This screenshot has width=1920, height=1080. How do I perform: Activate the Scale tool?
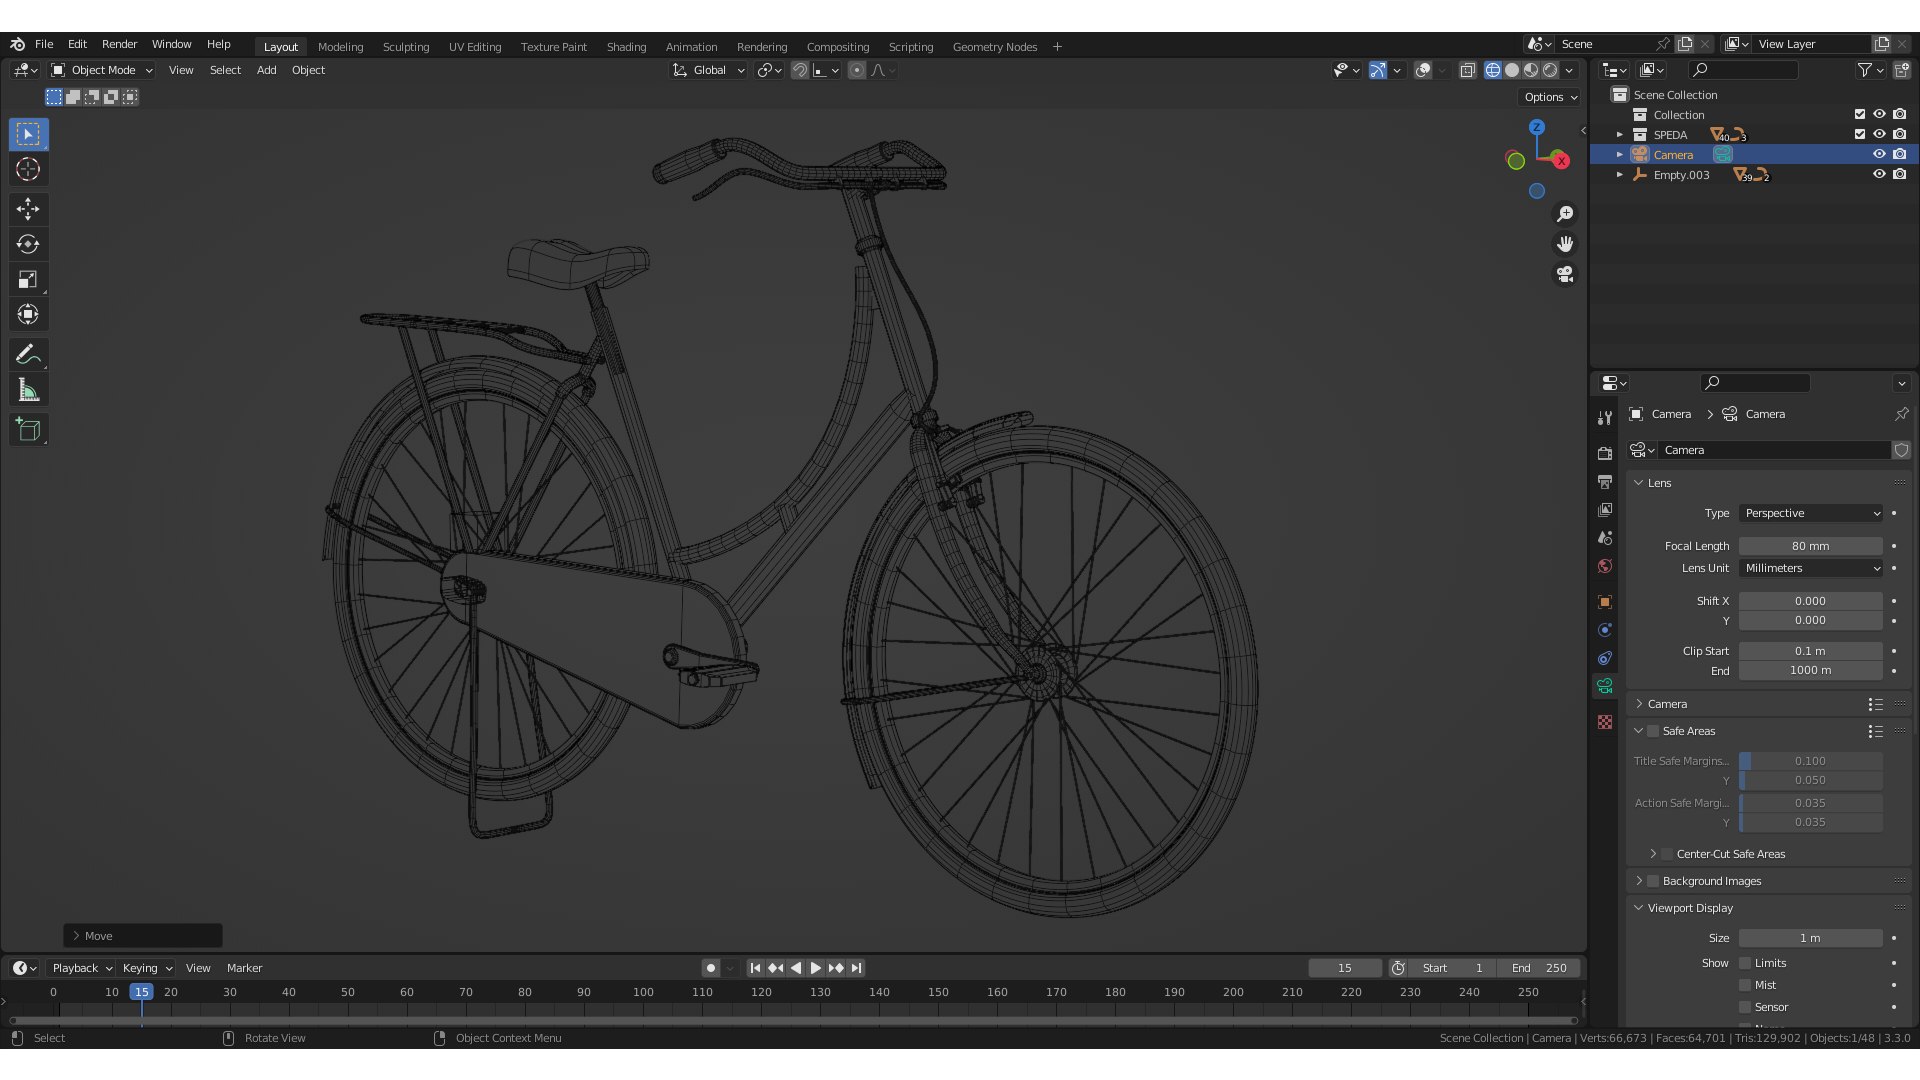pos(28,279)
